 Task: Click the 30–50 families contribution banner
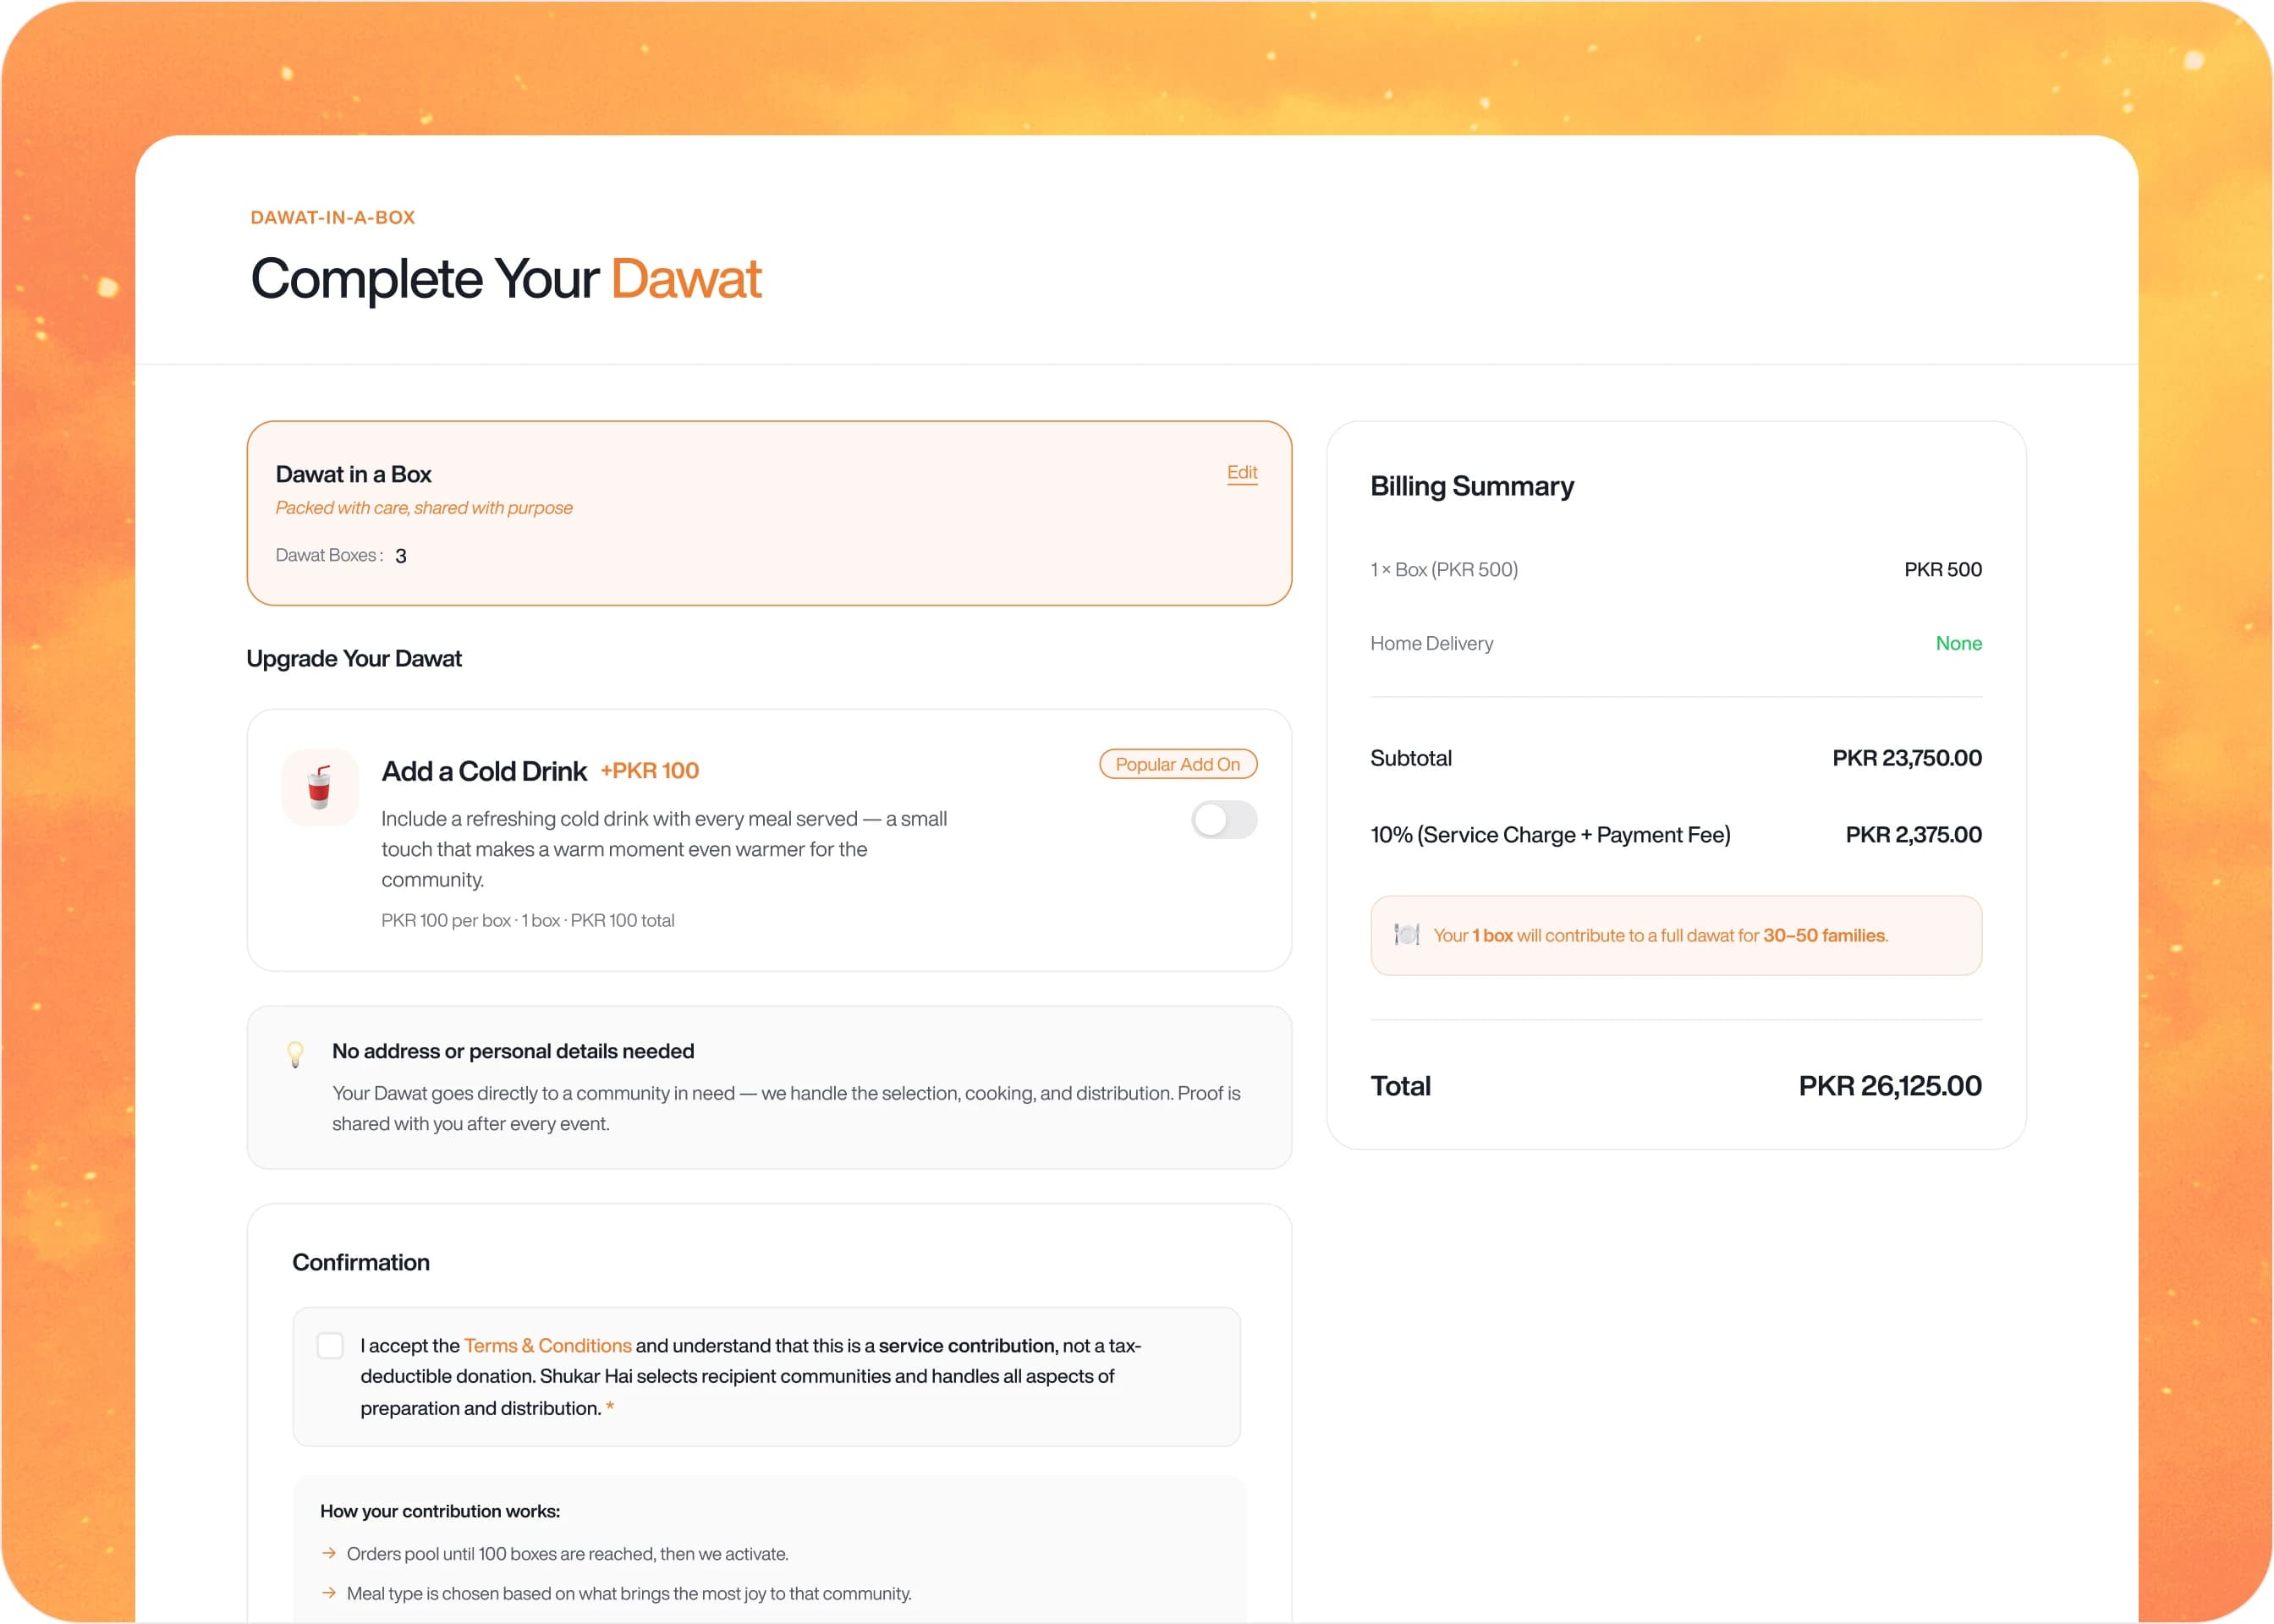coord(1675,935)
